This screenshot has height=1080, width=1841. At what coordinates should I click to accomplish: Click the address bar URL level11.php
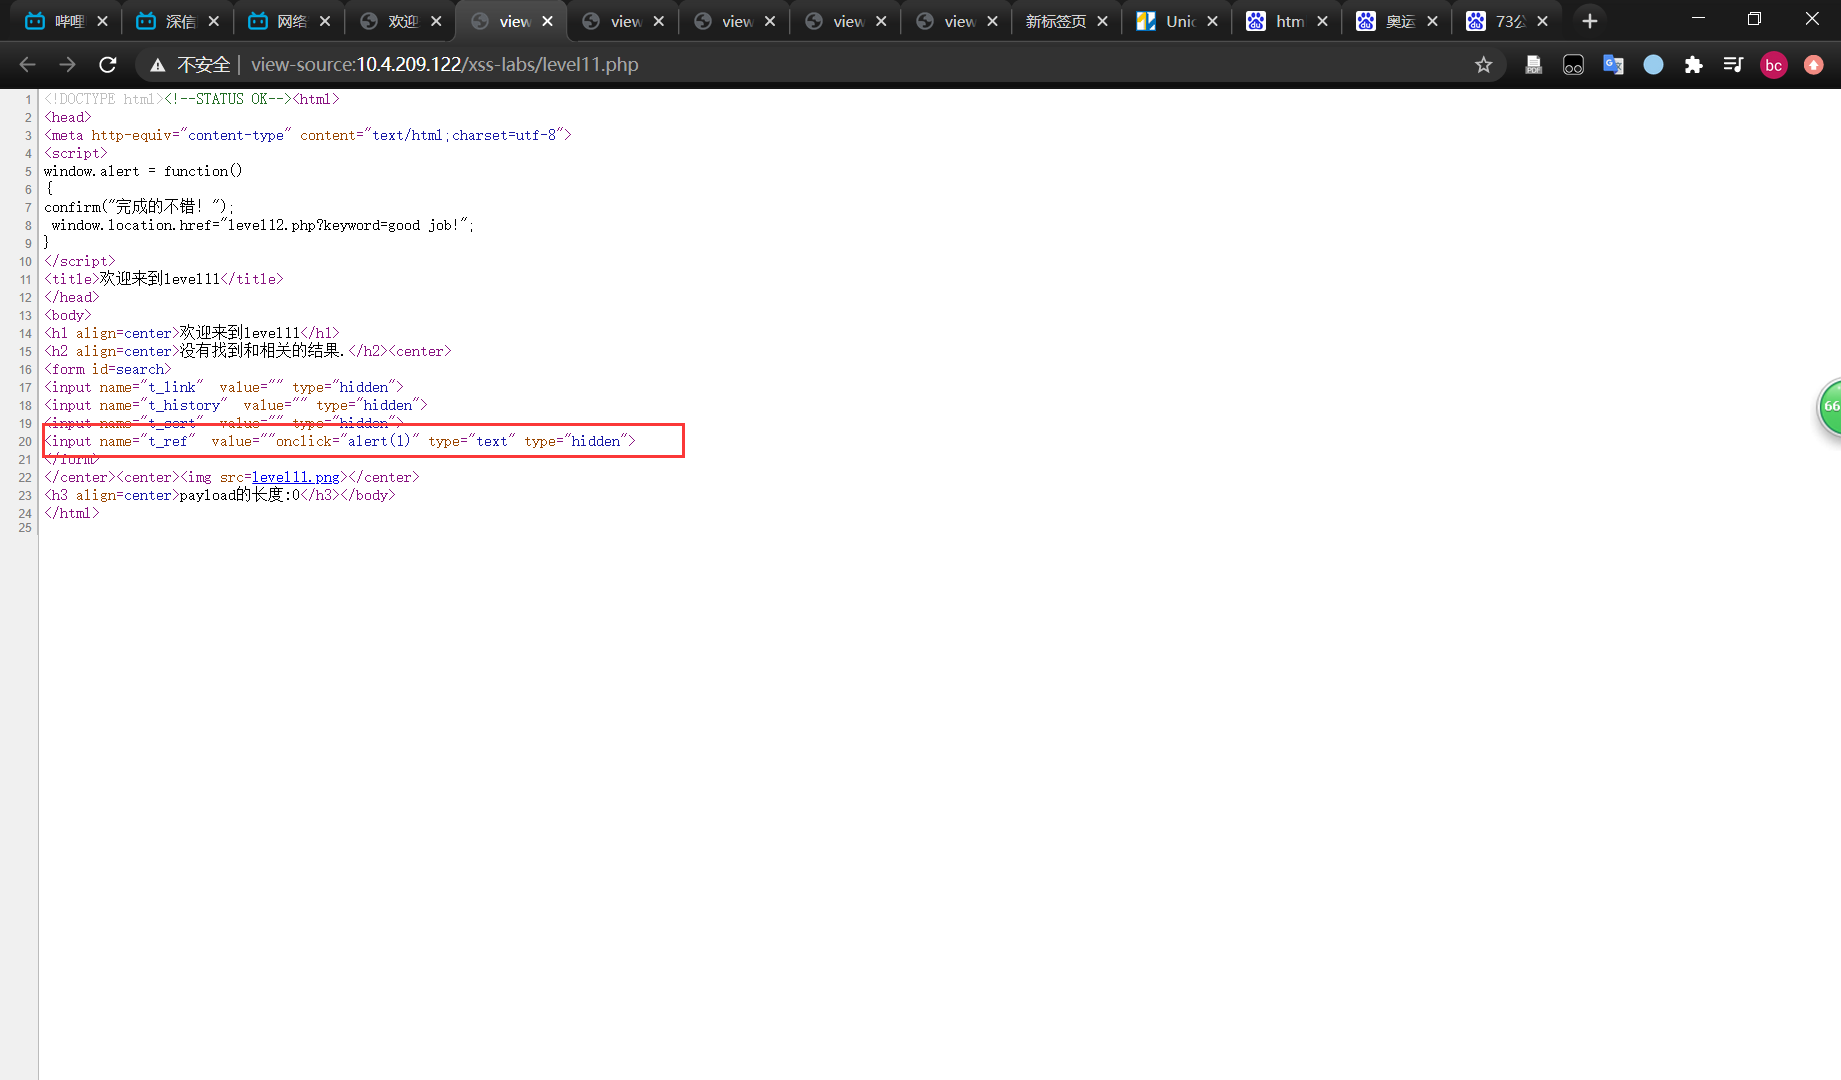pos(445,65)
